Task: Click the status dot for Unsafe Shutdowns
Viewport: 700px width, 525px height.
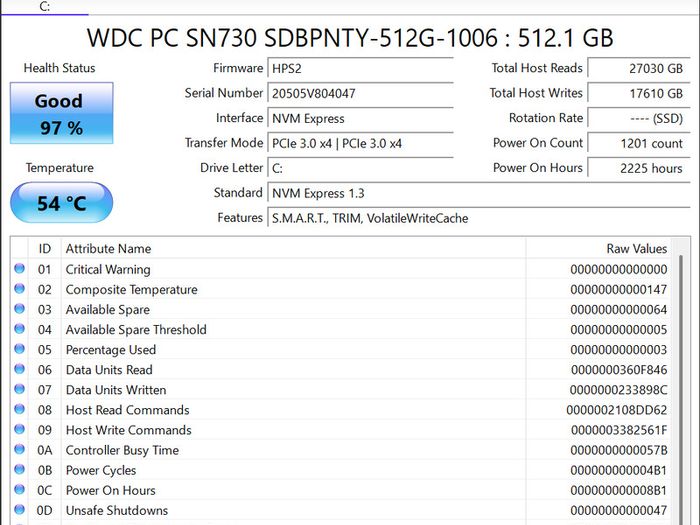Action: [19, 509]
